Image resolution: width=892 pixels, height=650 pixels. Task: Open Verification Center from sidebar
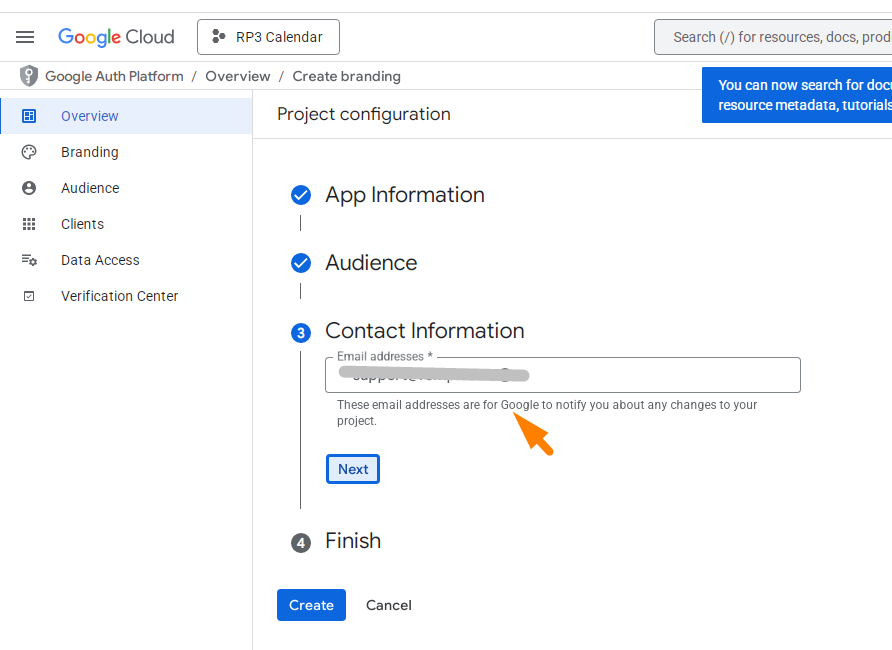[119, 296]
